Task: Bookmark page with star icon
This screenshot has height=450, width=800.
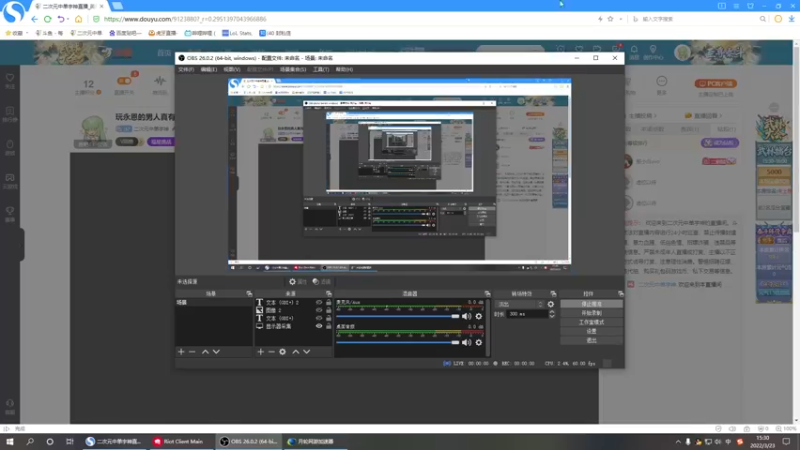Action: (x=610, y=19)
